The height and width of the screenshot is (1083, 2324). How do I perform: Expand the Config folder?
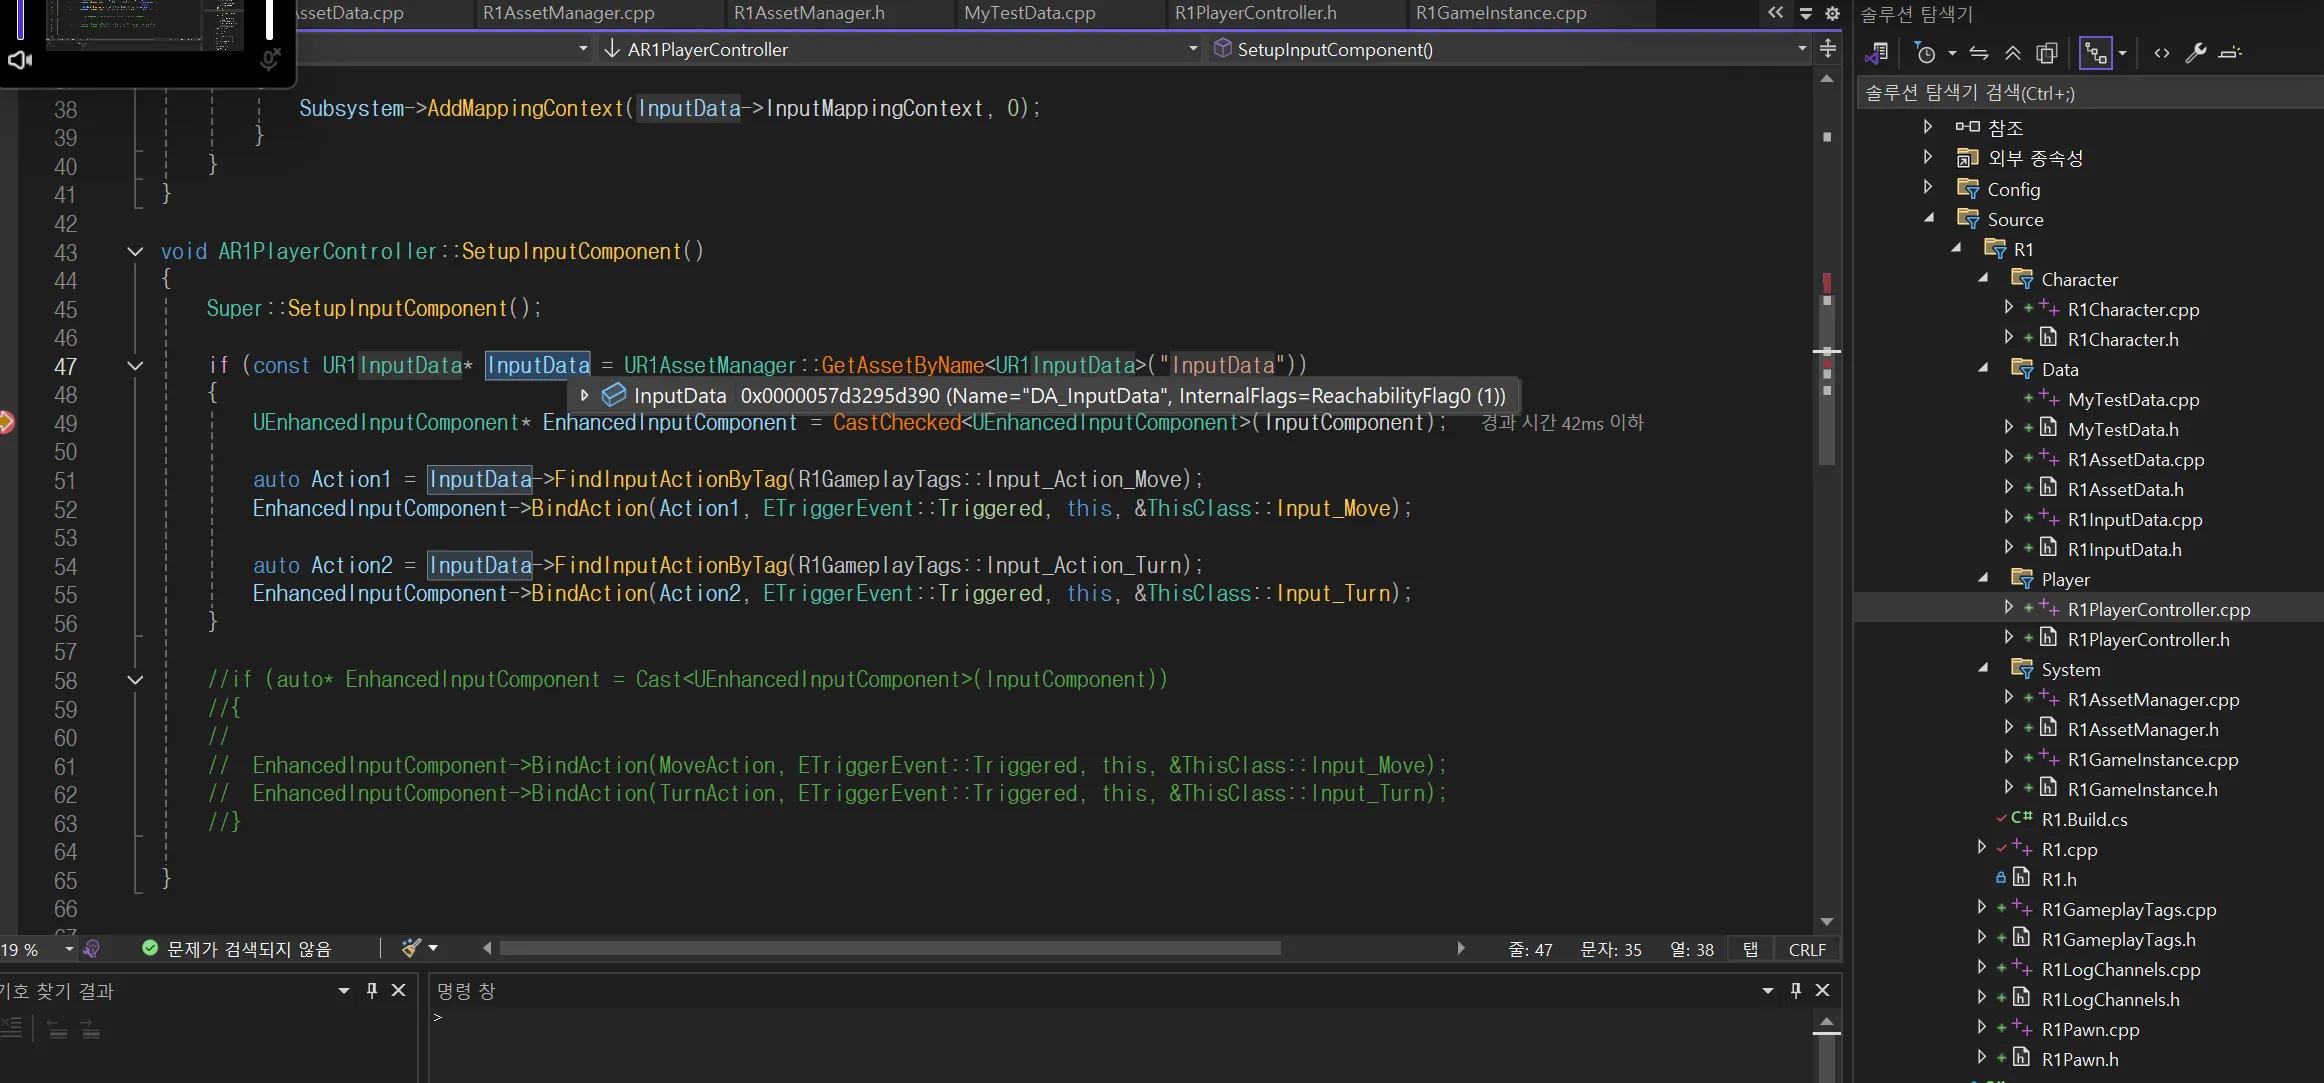point(1928,187)
